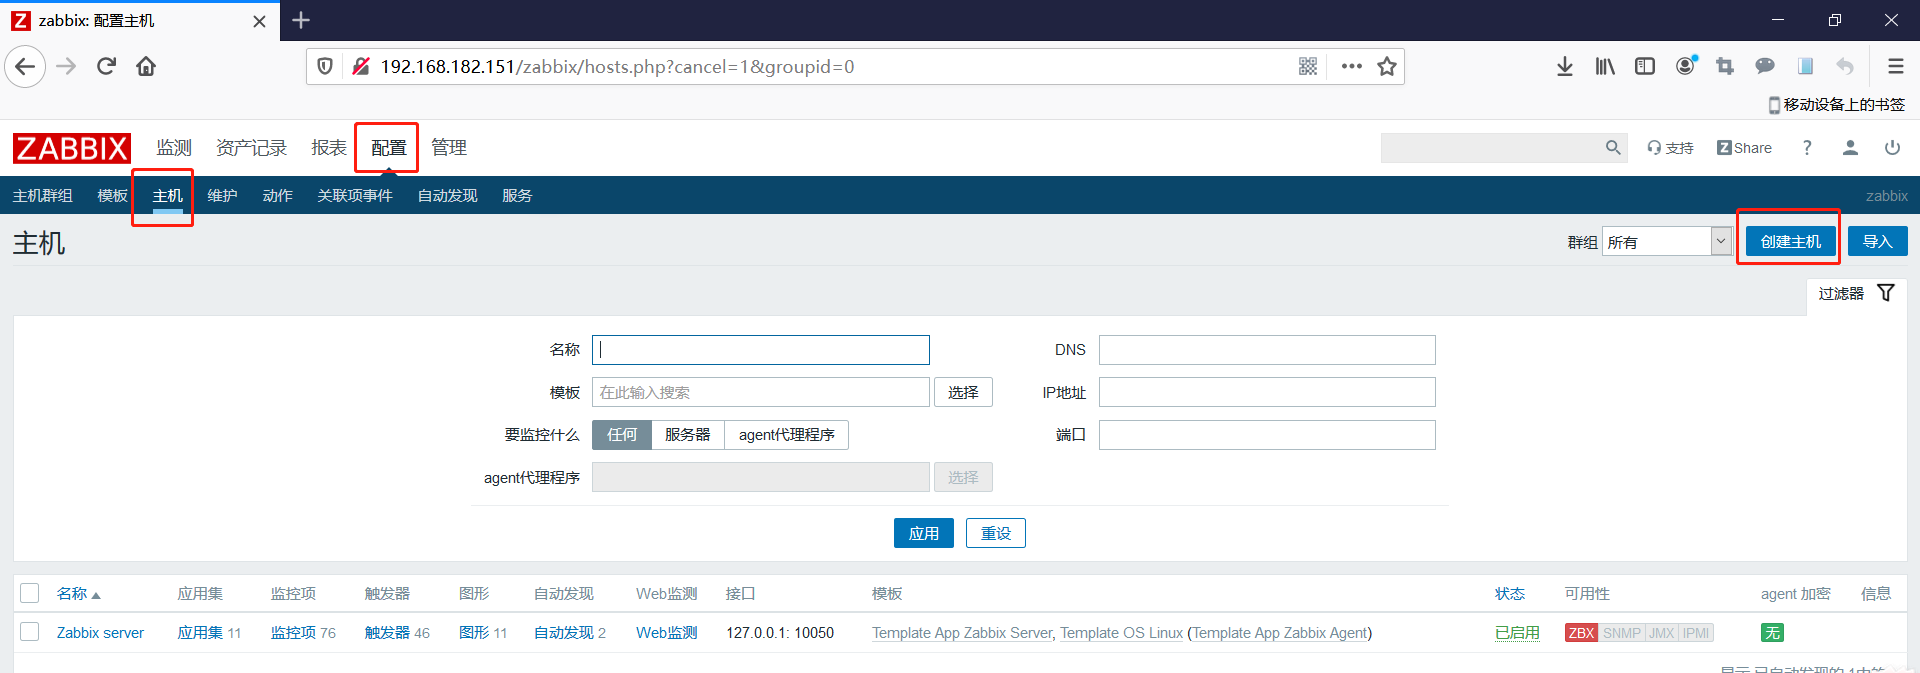This screenshot has height=673, width=1920.
Task: Toggle the 已启用 host status
Action: point(1517,633)
